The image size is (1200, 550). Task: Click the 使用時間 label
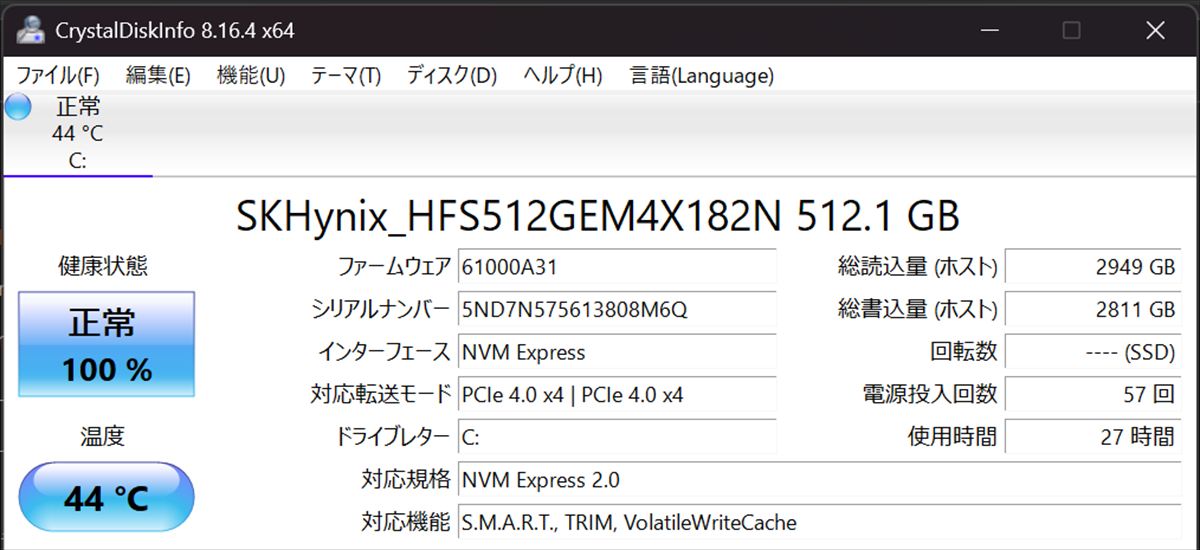point(952,437)
